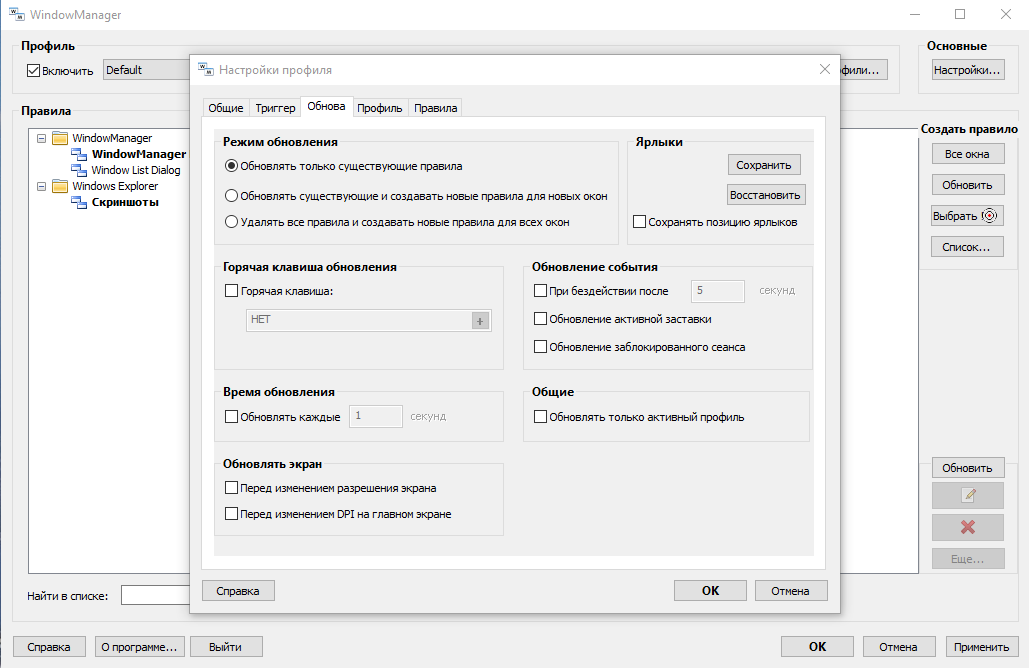This screenshot has height=668, width=1029.
Task: Click the Все окна button
Action: (968, 154)
